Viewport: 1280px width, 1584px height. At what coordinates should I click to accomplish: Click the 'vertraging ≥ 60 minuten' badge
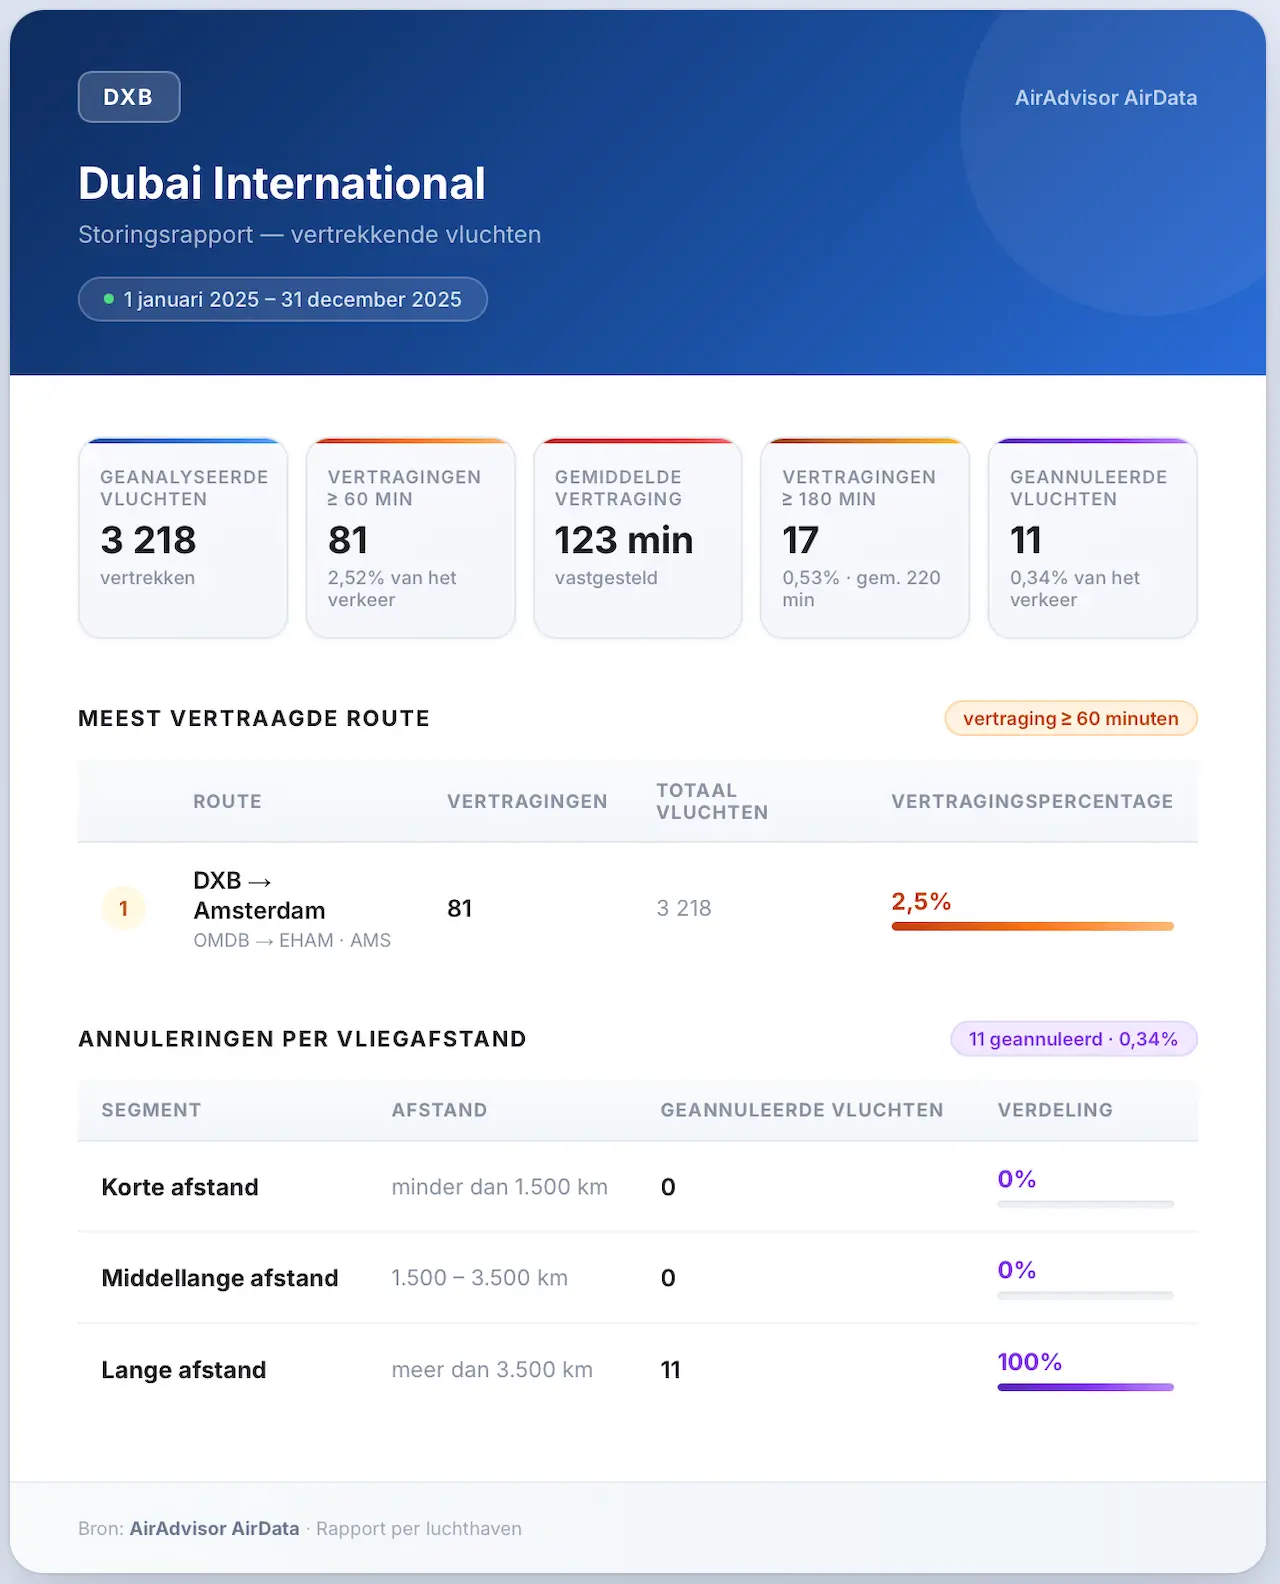pos(1071,718)
